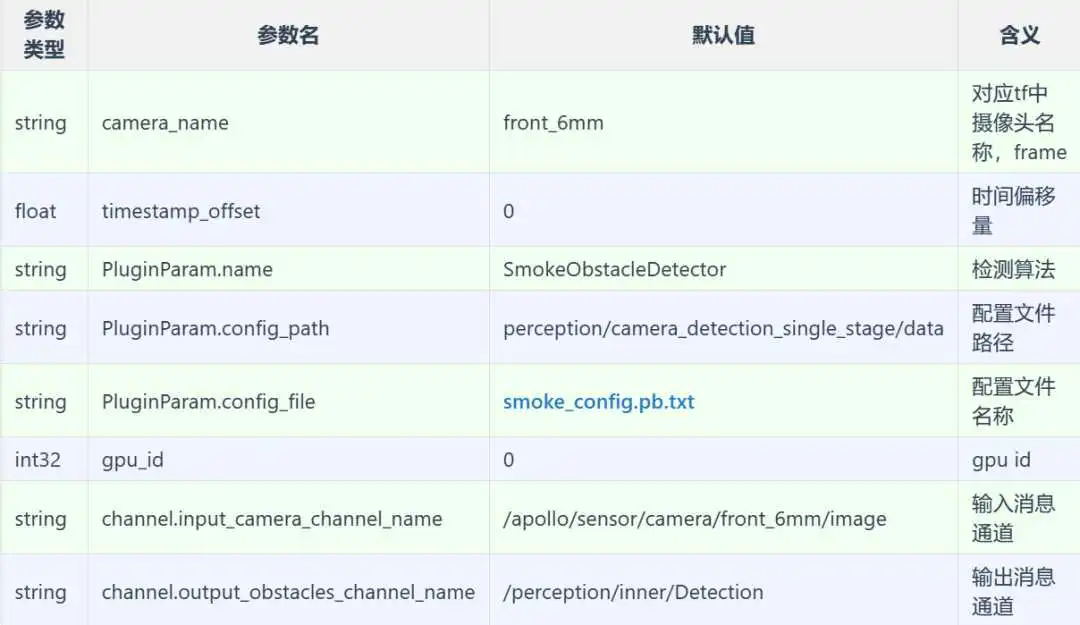Click the 默认值 column header
Viewport: 1080px width, 625px height.
coord(723,35)
